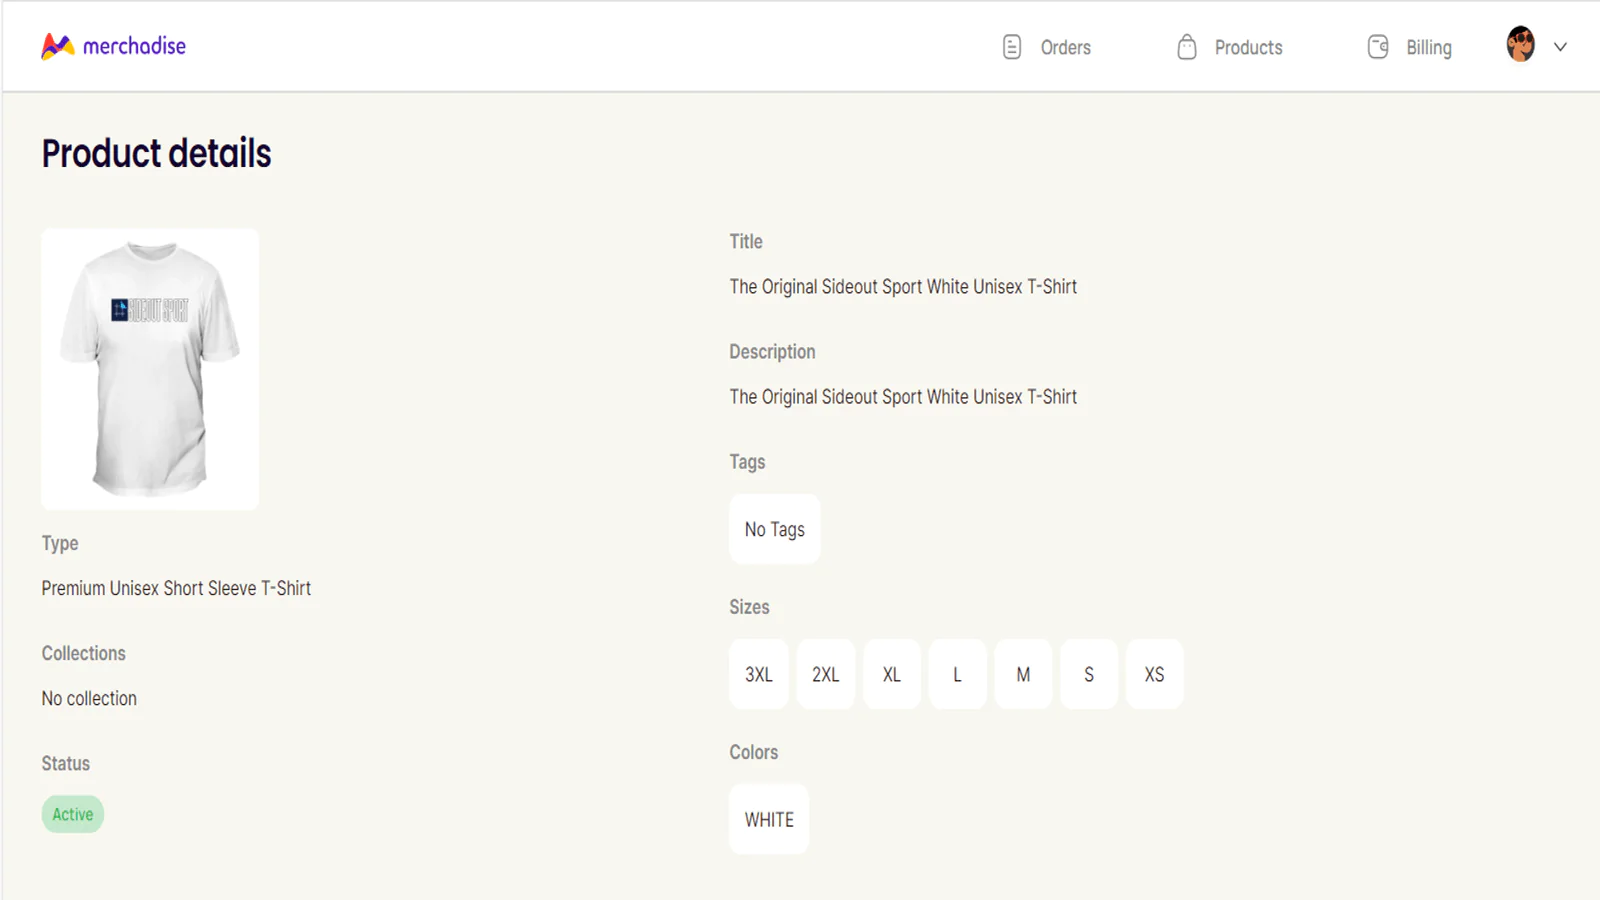Click the merchadise brand name
The image size is (1600, 900).
tap(134, 46)
